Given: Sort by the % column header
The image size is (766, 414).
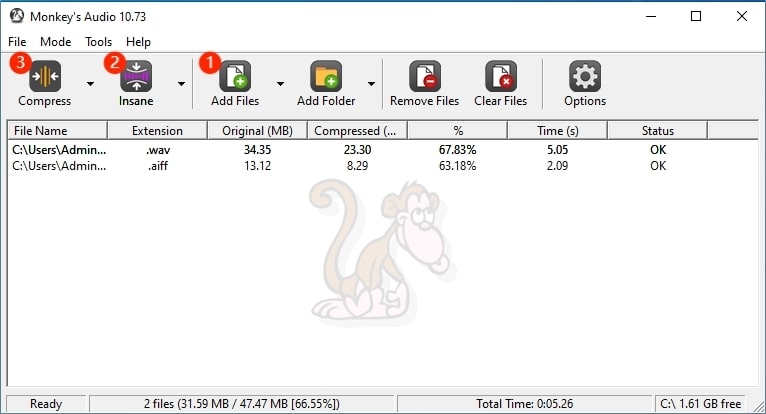Looking at the screenshot, I should tap(457, 131).
